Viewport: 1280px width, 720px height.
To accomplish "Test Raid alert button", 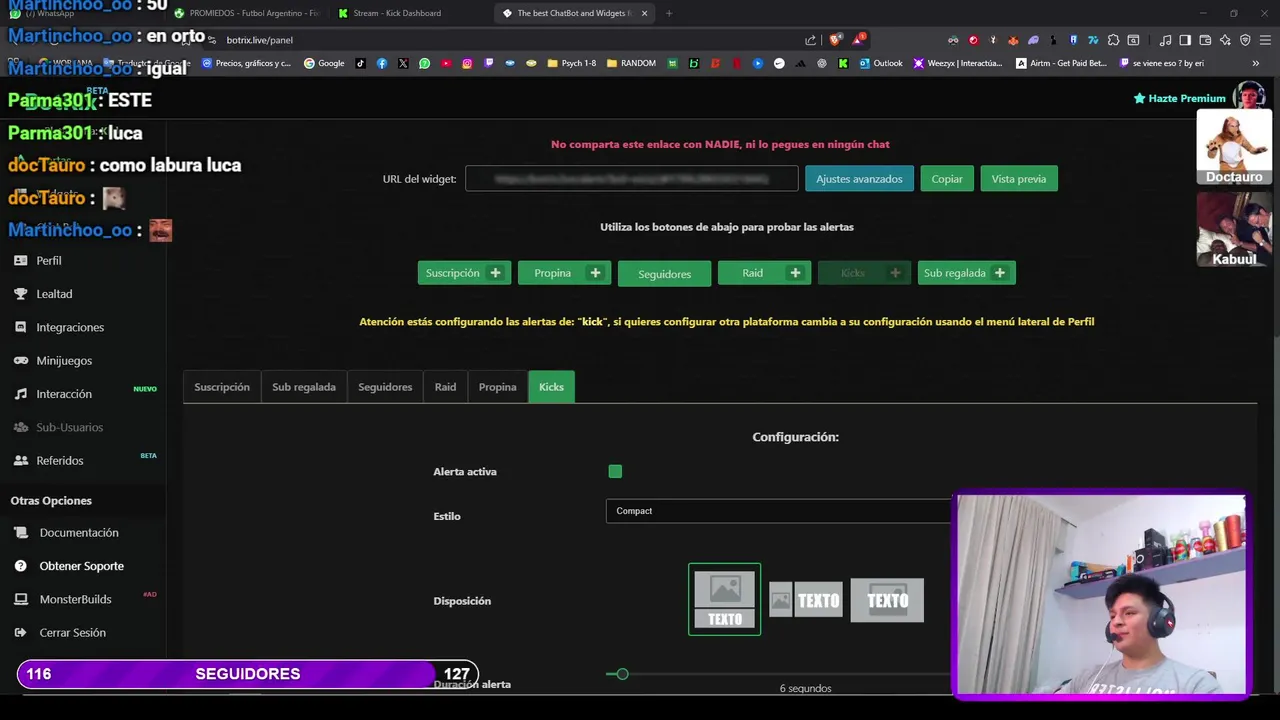I will (764, 273).
